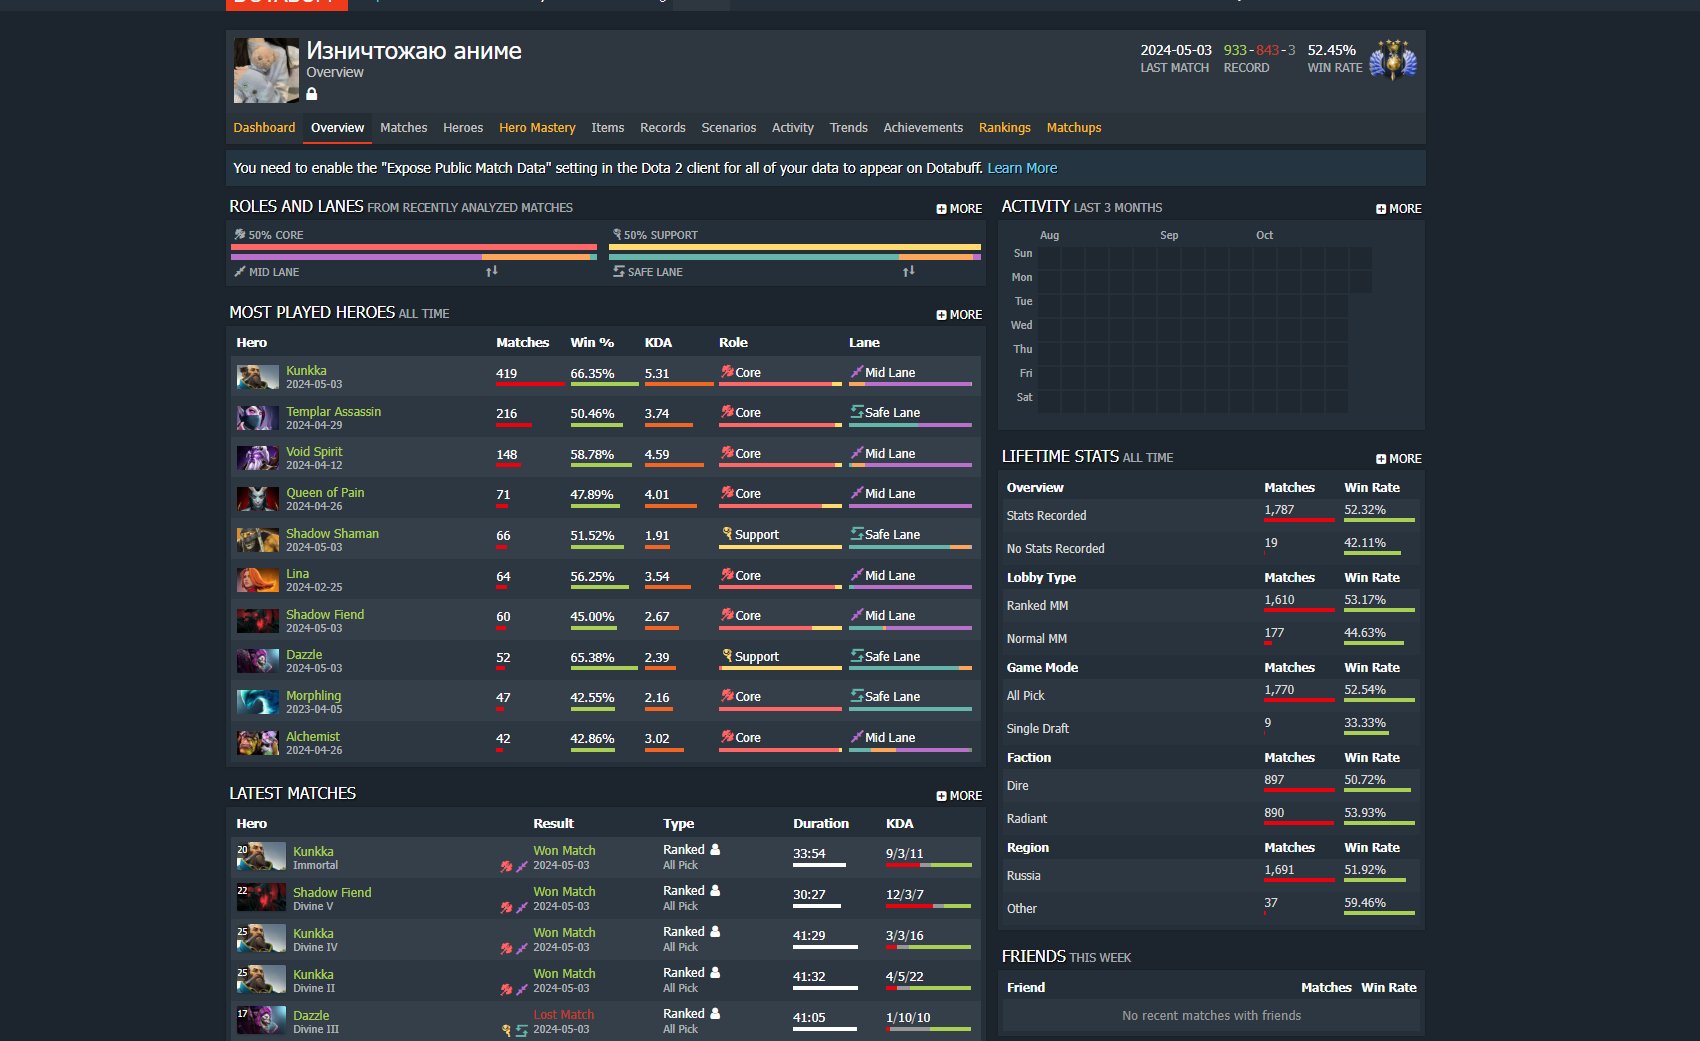Show MORE Lifetime Stats
The image size is (1700, 1041).
[x=1398, y=459]
